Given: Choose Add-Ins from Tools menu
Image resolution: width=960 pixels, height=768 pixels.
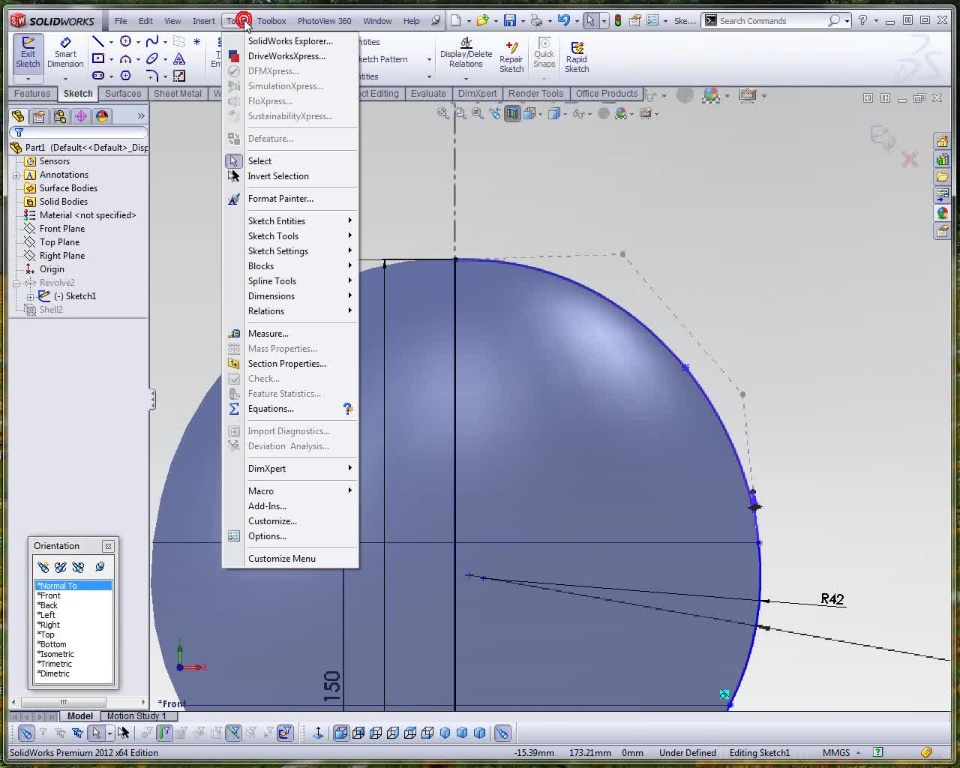Looking at the screenshot, I should pyautogui.click(x=290, y=506).
